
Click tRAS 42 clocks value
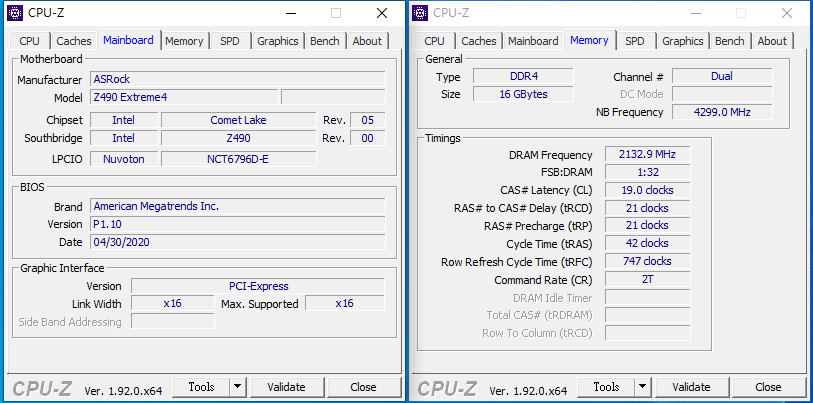tap(648, 243)
